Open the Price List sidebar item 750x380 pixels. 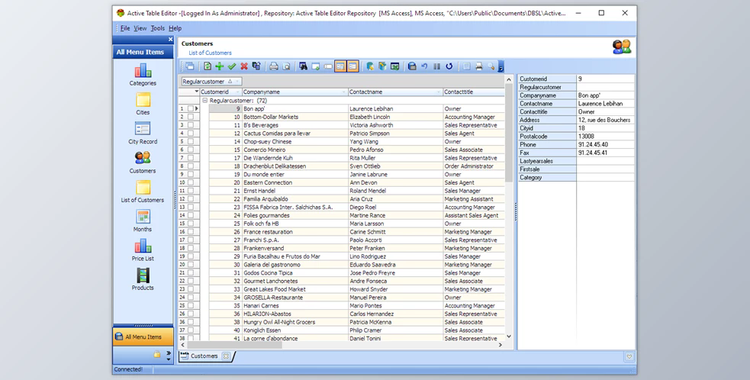coord(143,250)
